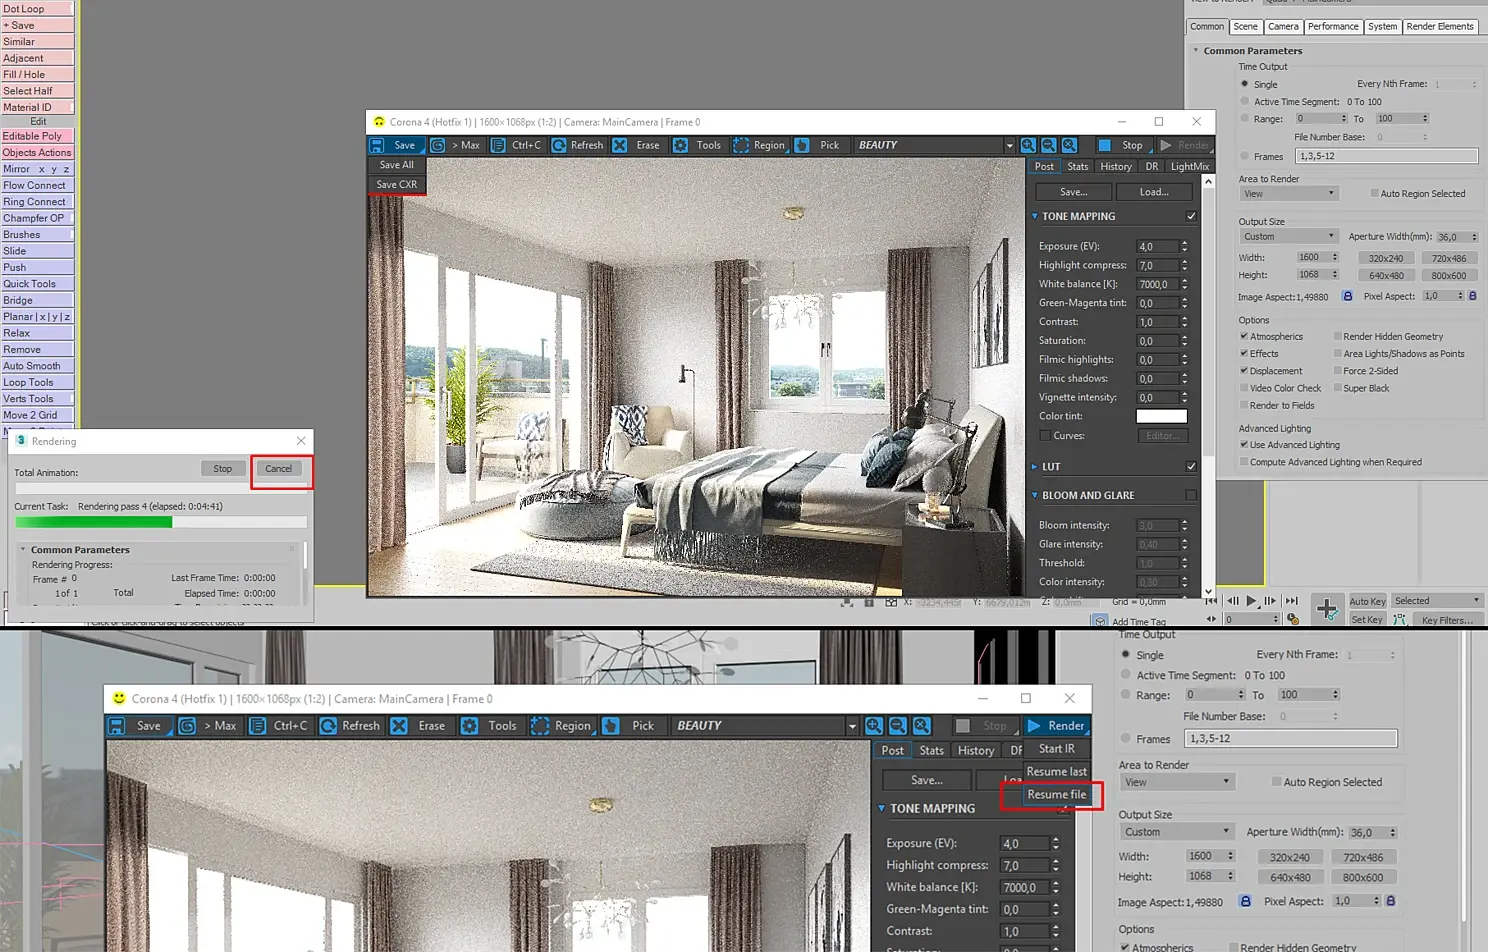The width and height of the screenshot is (1488, 952).
Task: Click the green rendering progress bar
Action: click(x=94, y=522)
